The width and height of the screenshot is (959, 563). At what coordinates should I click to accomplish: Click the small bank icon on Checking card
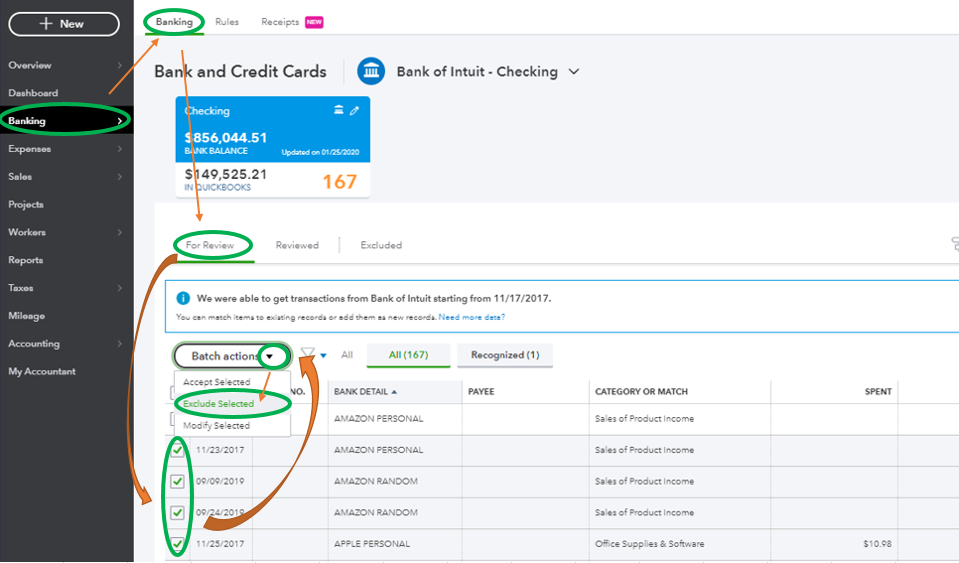pyautogui.click(x=338, y=110)
